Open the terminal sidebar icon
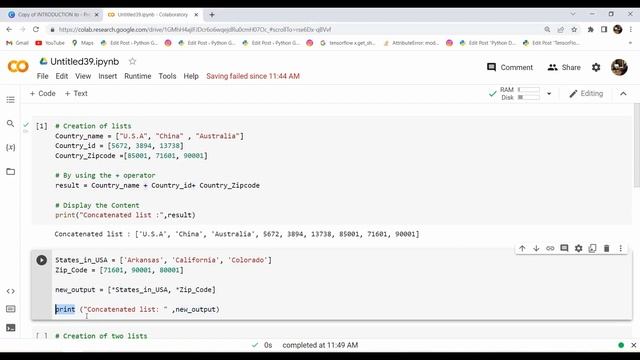The width and height of the screenshot is (640, 360). 11,327
